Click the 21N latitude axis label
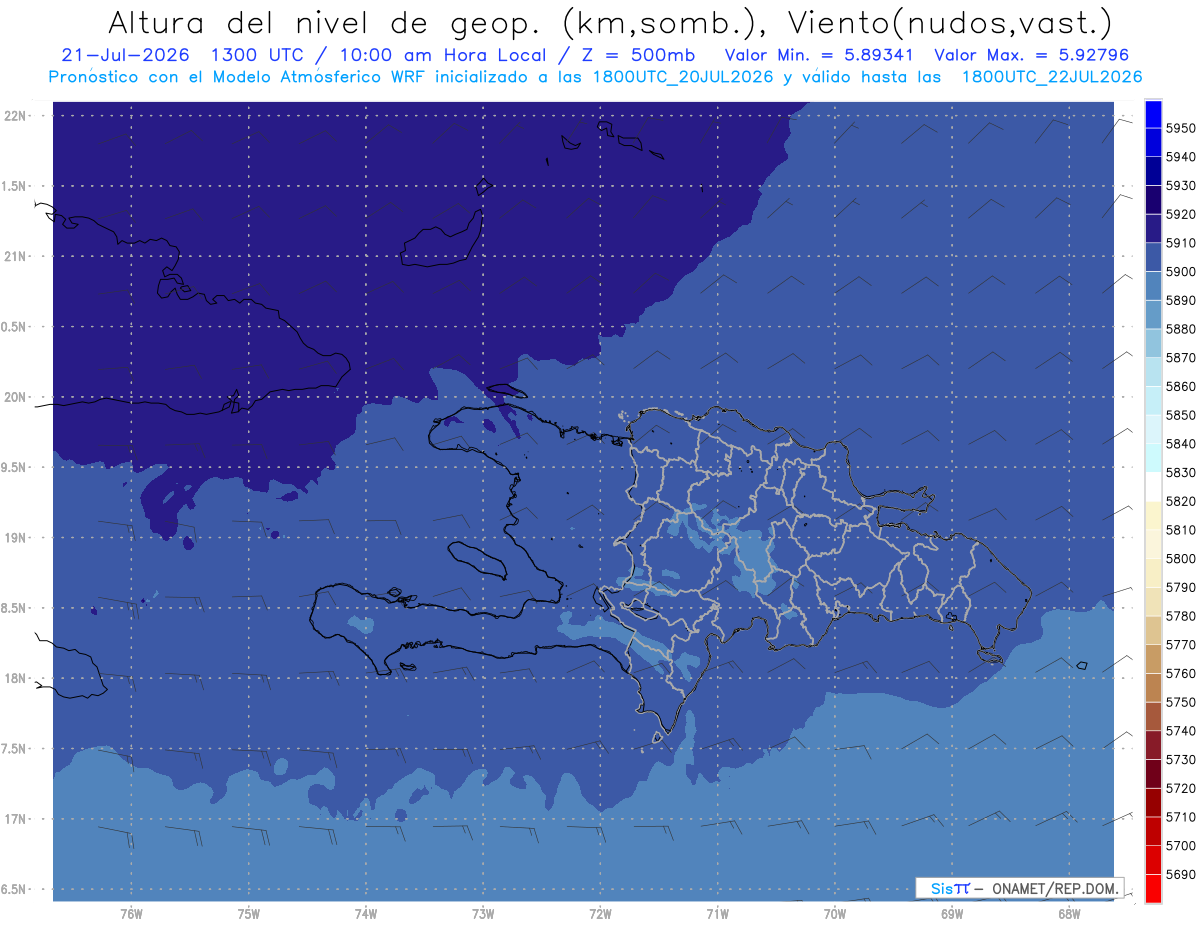1200x927 pixels. pyautogui.click(x=16, y=256)
